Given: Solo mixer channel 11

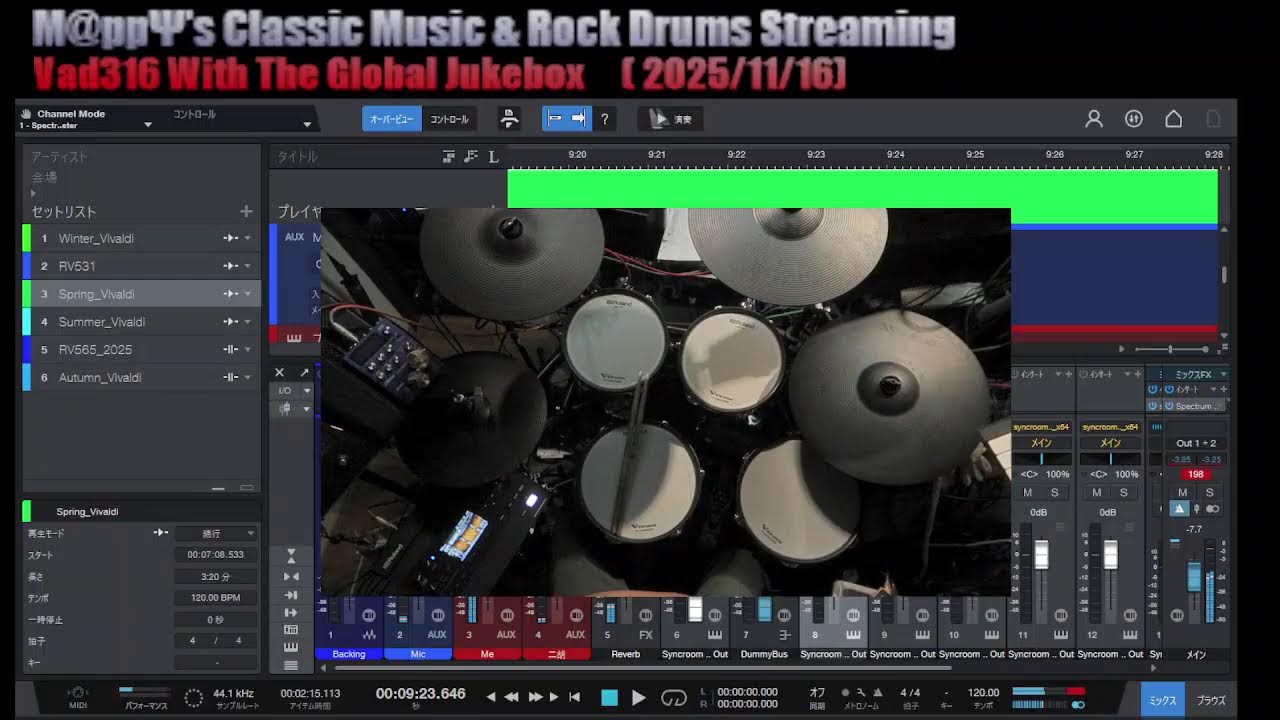Looking at the screenshot, I should [1054, 492].
